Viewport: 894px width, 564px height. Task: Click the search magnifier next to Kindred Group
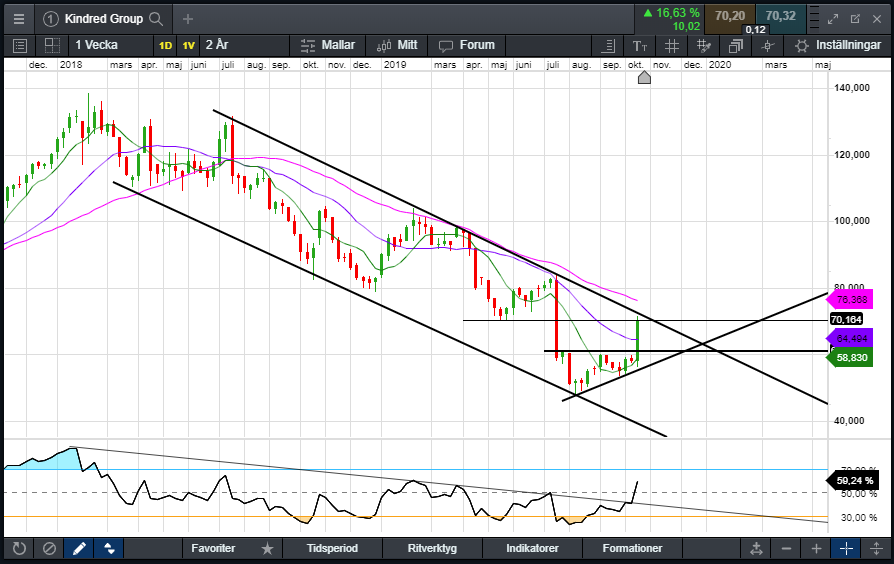155,19
